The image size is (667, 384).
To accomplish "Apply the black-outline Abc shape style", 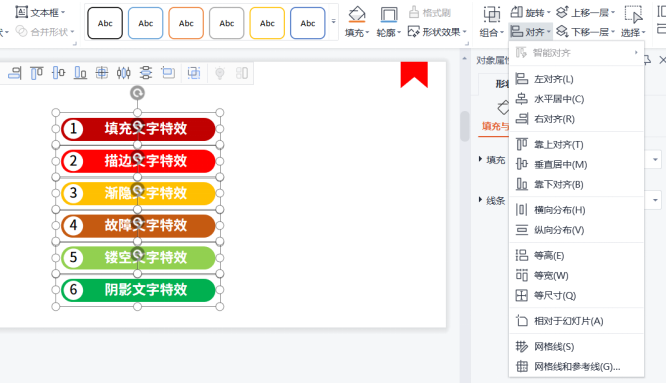I will tap(105, 23).
